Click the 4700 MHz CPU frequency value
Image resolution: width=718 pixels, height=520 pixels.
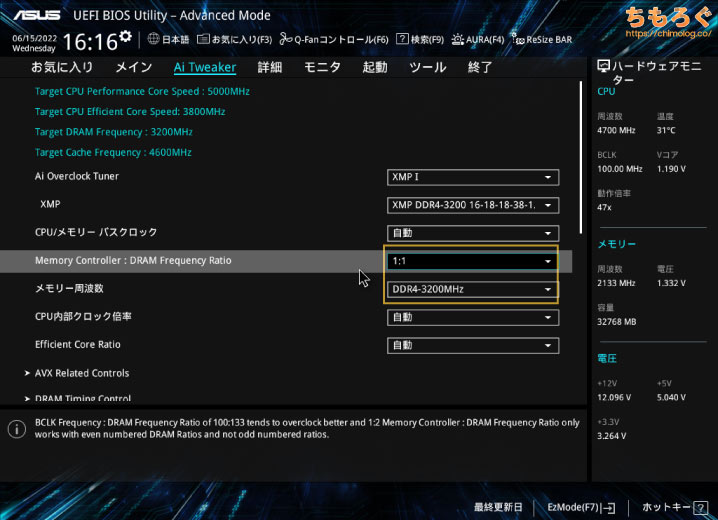[x=616, y=130]
